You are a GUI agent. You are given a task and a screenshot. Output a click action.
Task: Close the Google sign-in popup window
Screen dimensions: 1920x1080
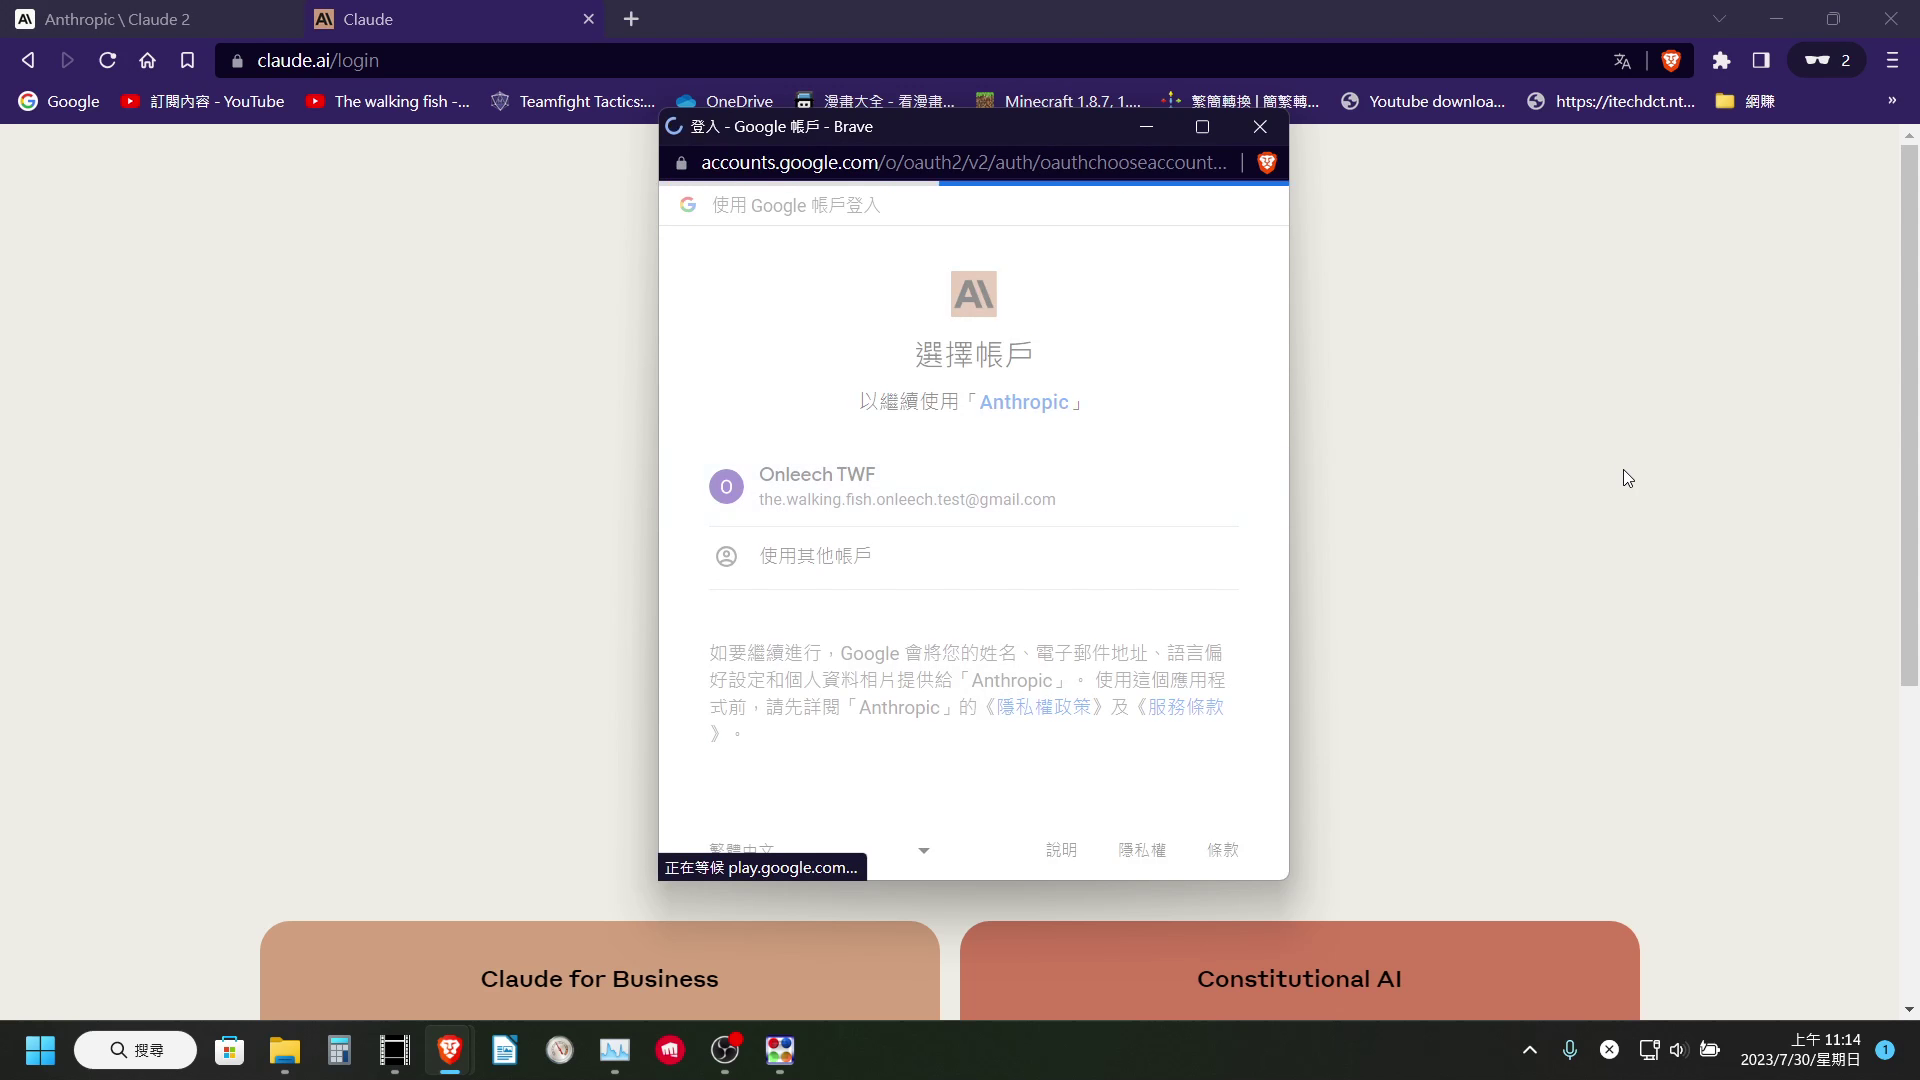click(1260, 127)
